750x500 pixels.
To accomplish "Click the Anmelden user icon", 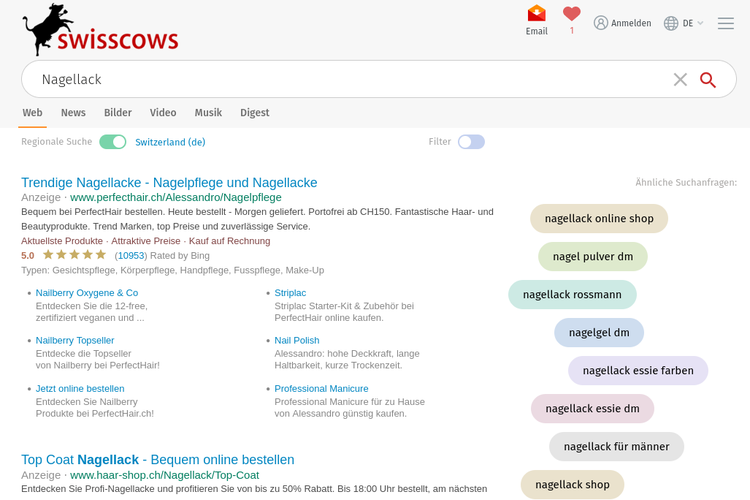I will coord(601,23).
